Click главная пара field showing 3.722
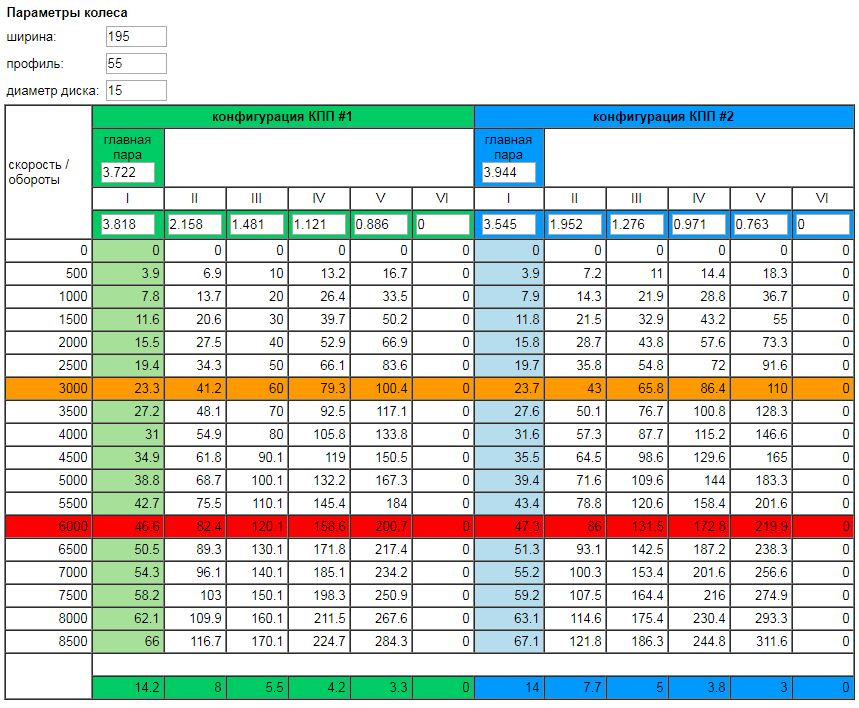 pos(127,173)
